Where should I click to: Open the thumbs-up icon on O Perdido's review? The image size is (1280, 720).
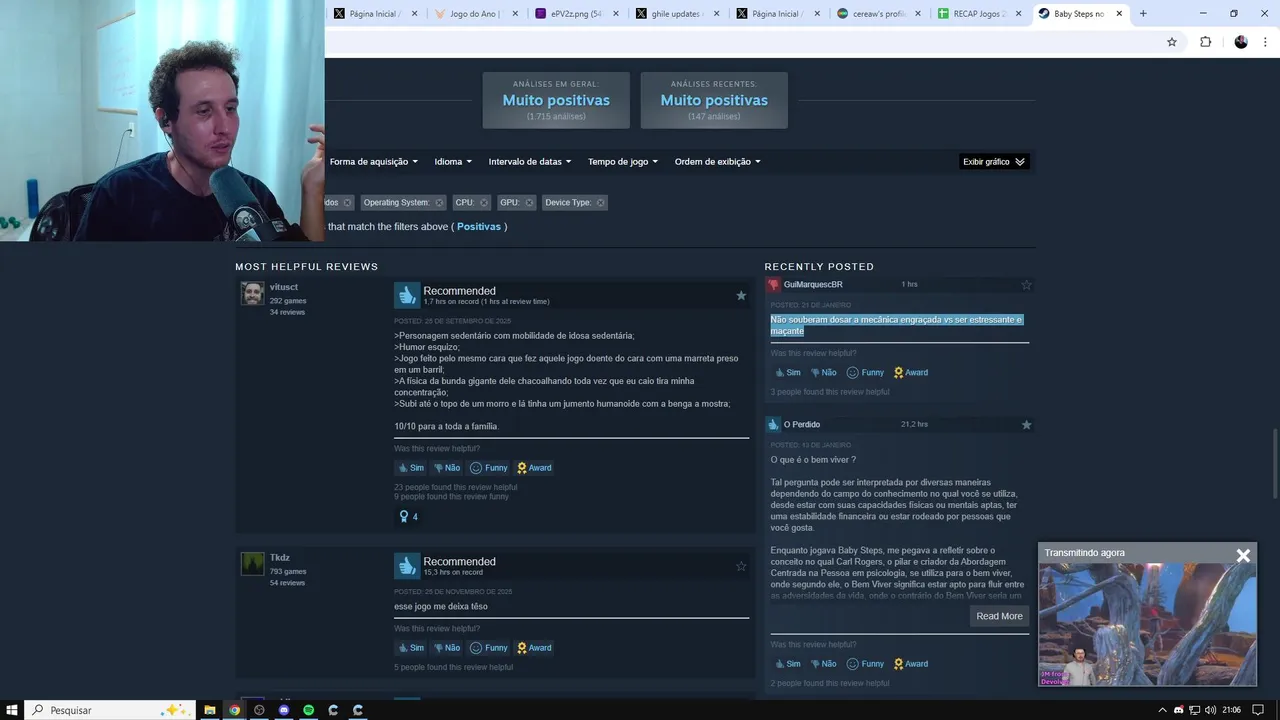[773, 425]
